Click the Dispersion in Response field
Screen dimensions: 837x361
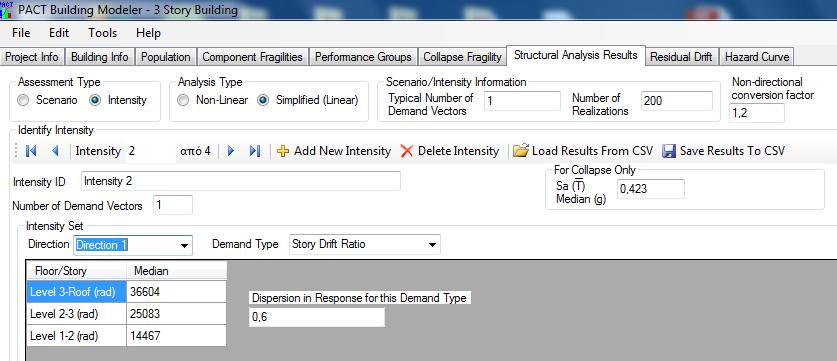(317, 317)
